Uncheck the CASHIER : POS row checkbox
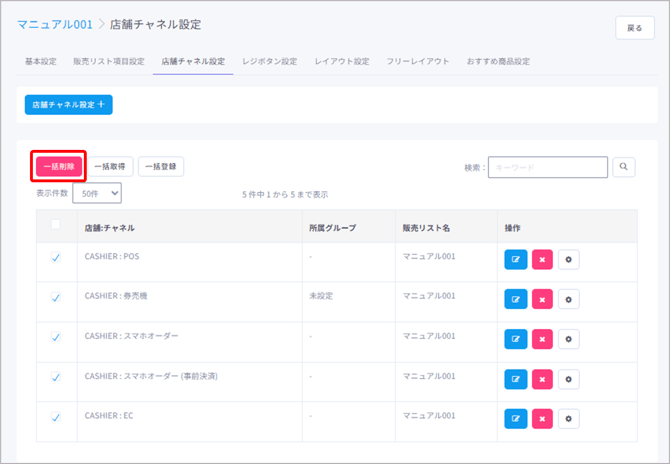Screen dimensions: 670x464 [x=56, y=257]
